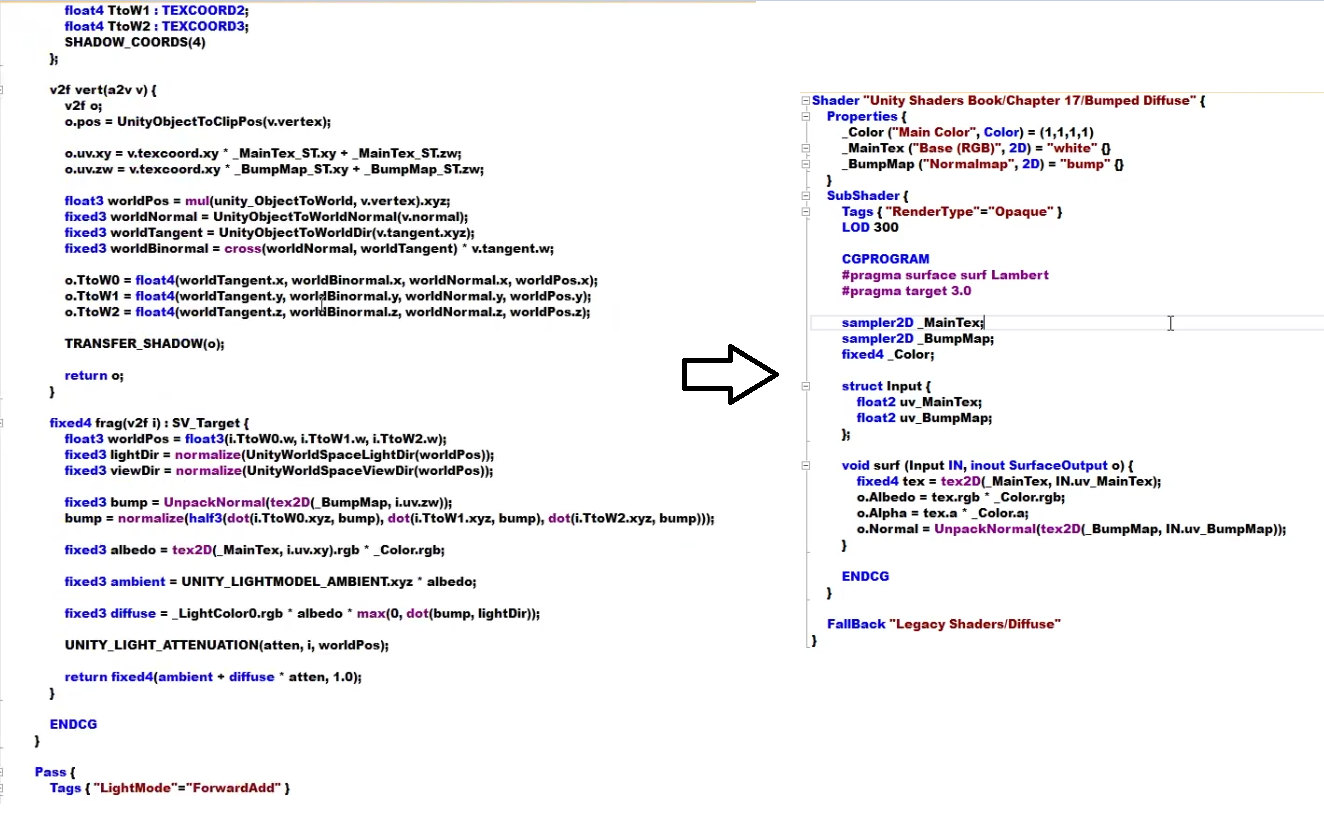Click the "fixed3 albedo = tex2D" line
The width and height of the screenshot is (1324, 821).
pyautogui.click(x=254, y=550)
